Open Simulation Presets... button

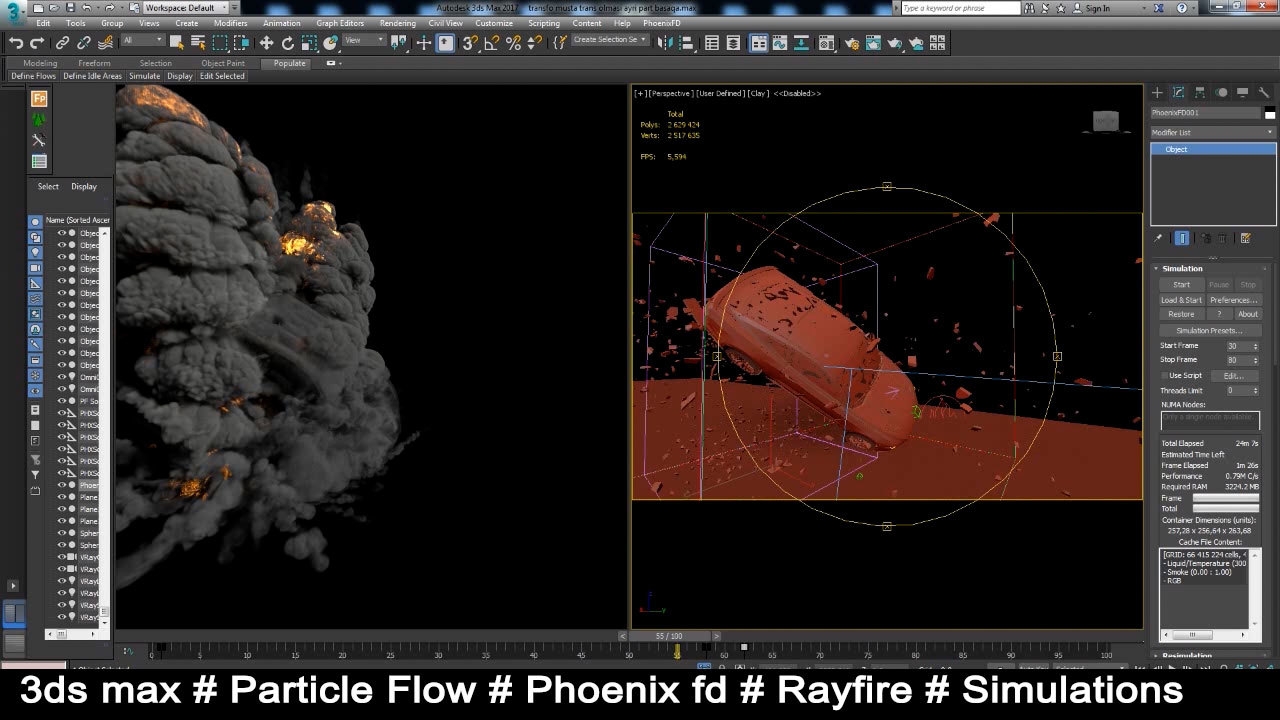click(1210, 330)
